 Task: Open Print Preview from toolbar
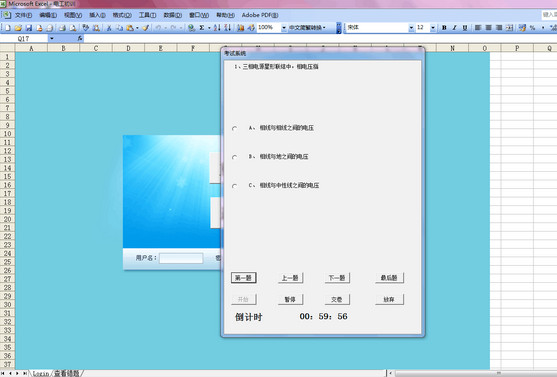click(73, 28)
